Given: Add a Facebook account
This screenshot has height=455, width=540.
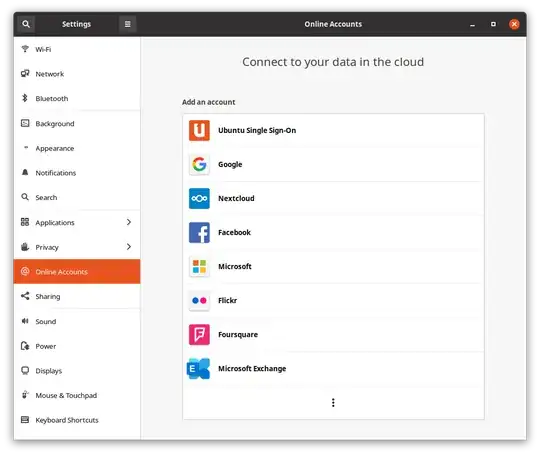Looking at the screenshot, I should point(333,232).
